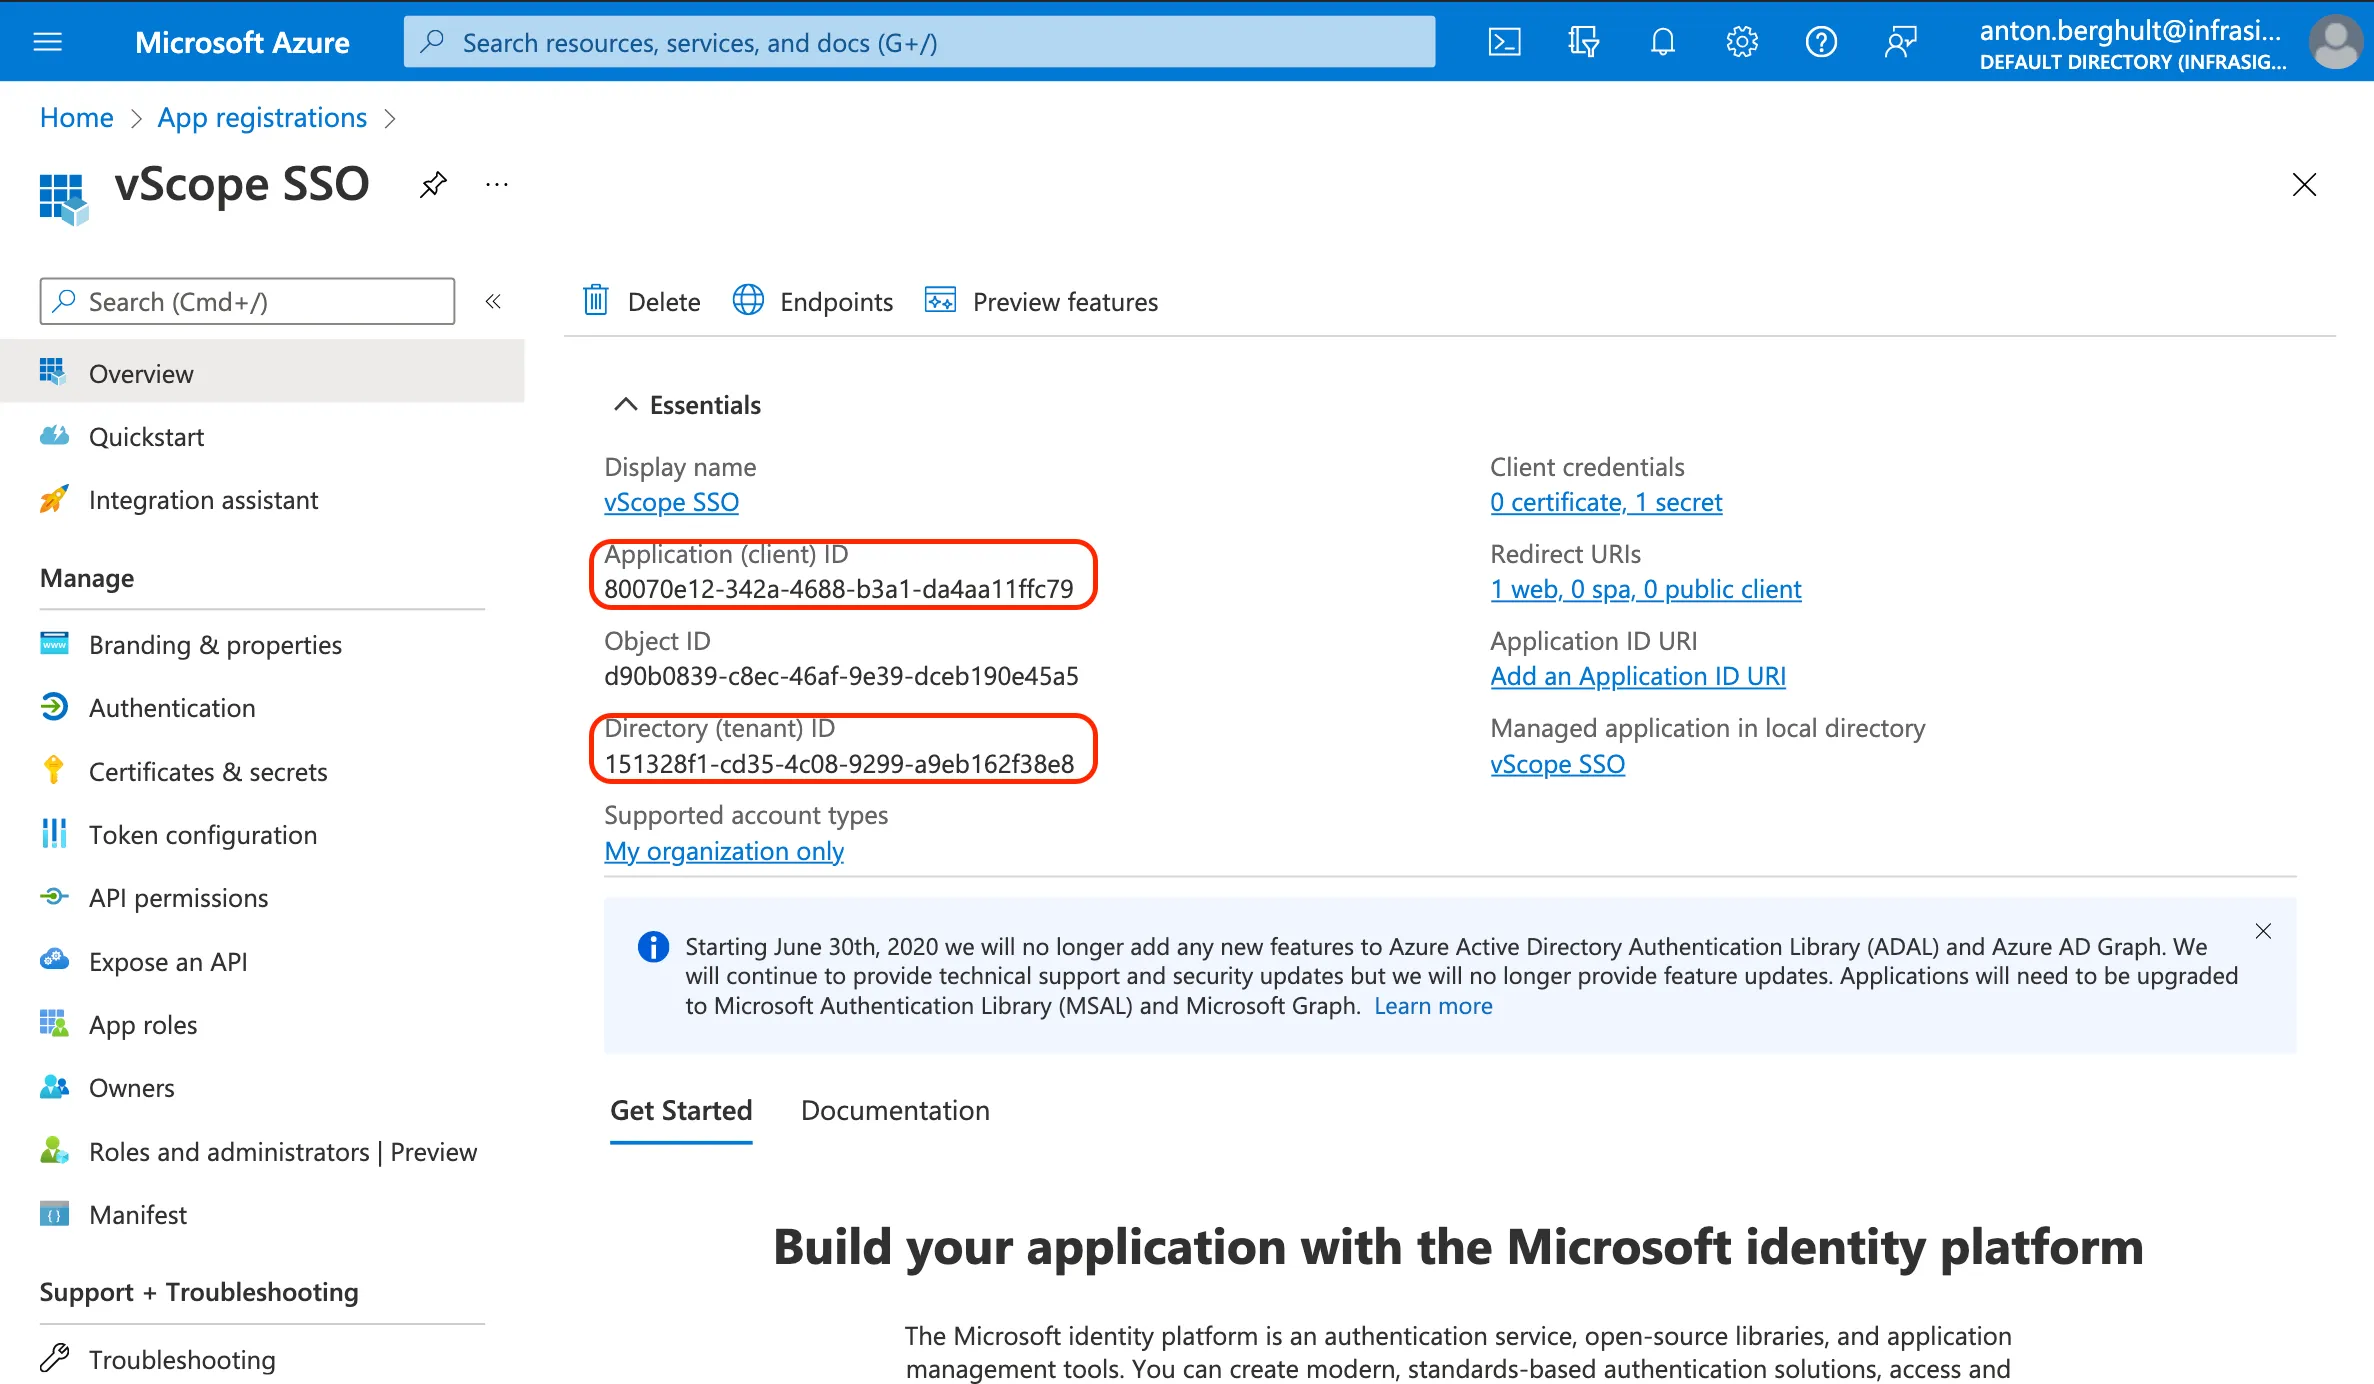Click the Token configuration bars icon
Screen dimensions: 2374x1384
click(54, 832)
